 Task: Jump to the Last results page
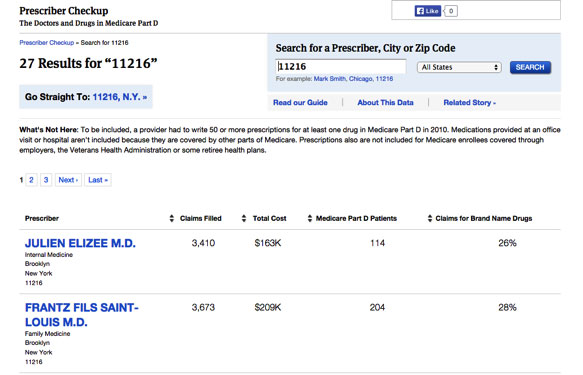coord(98,180)
